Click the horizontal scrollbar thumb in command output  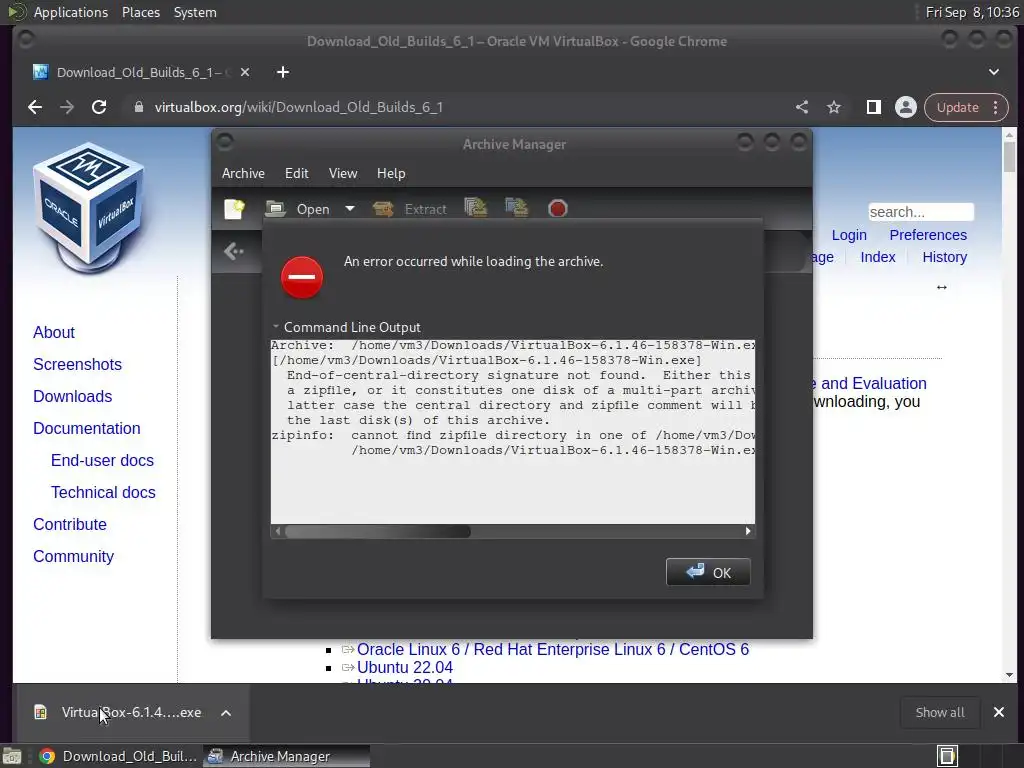(377, 532)
